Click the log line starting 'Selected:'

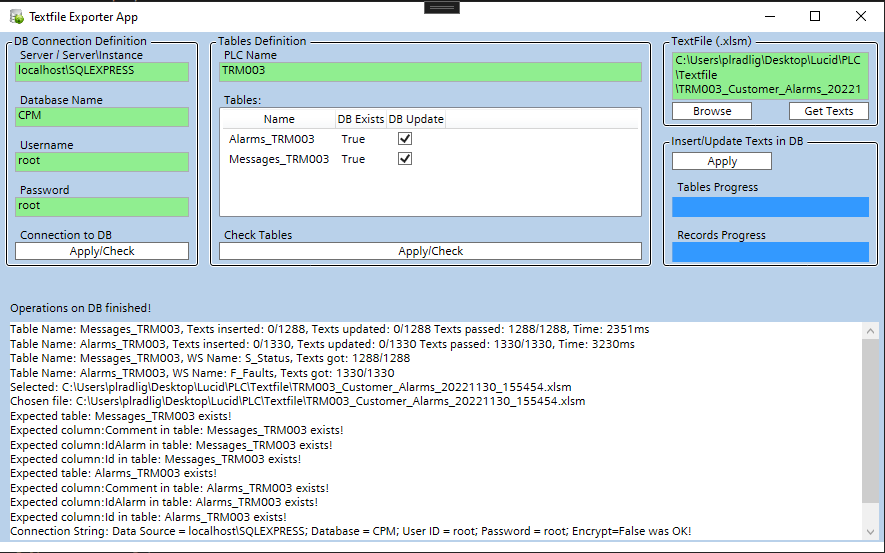(x=291, y=387)
